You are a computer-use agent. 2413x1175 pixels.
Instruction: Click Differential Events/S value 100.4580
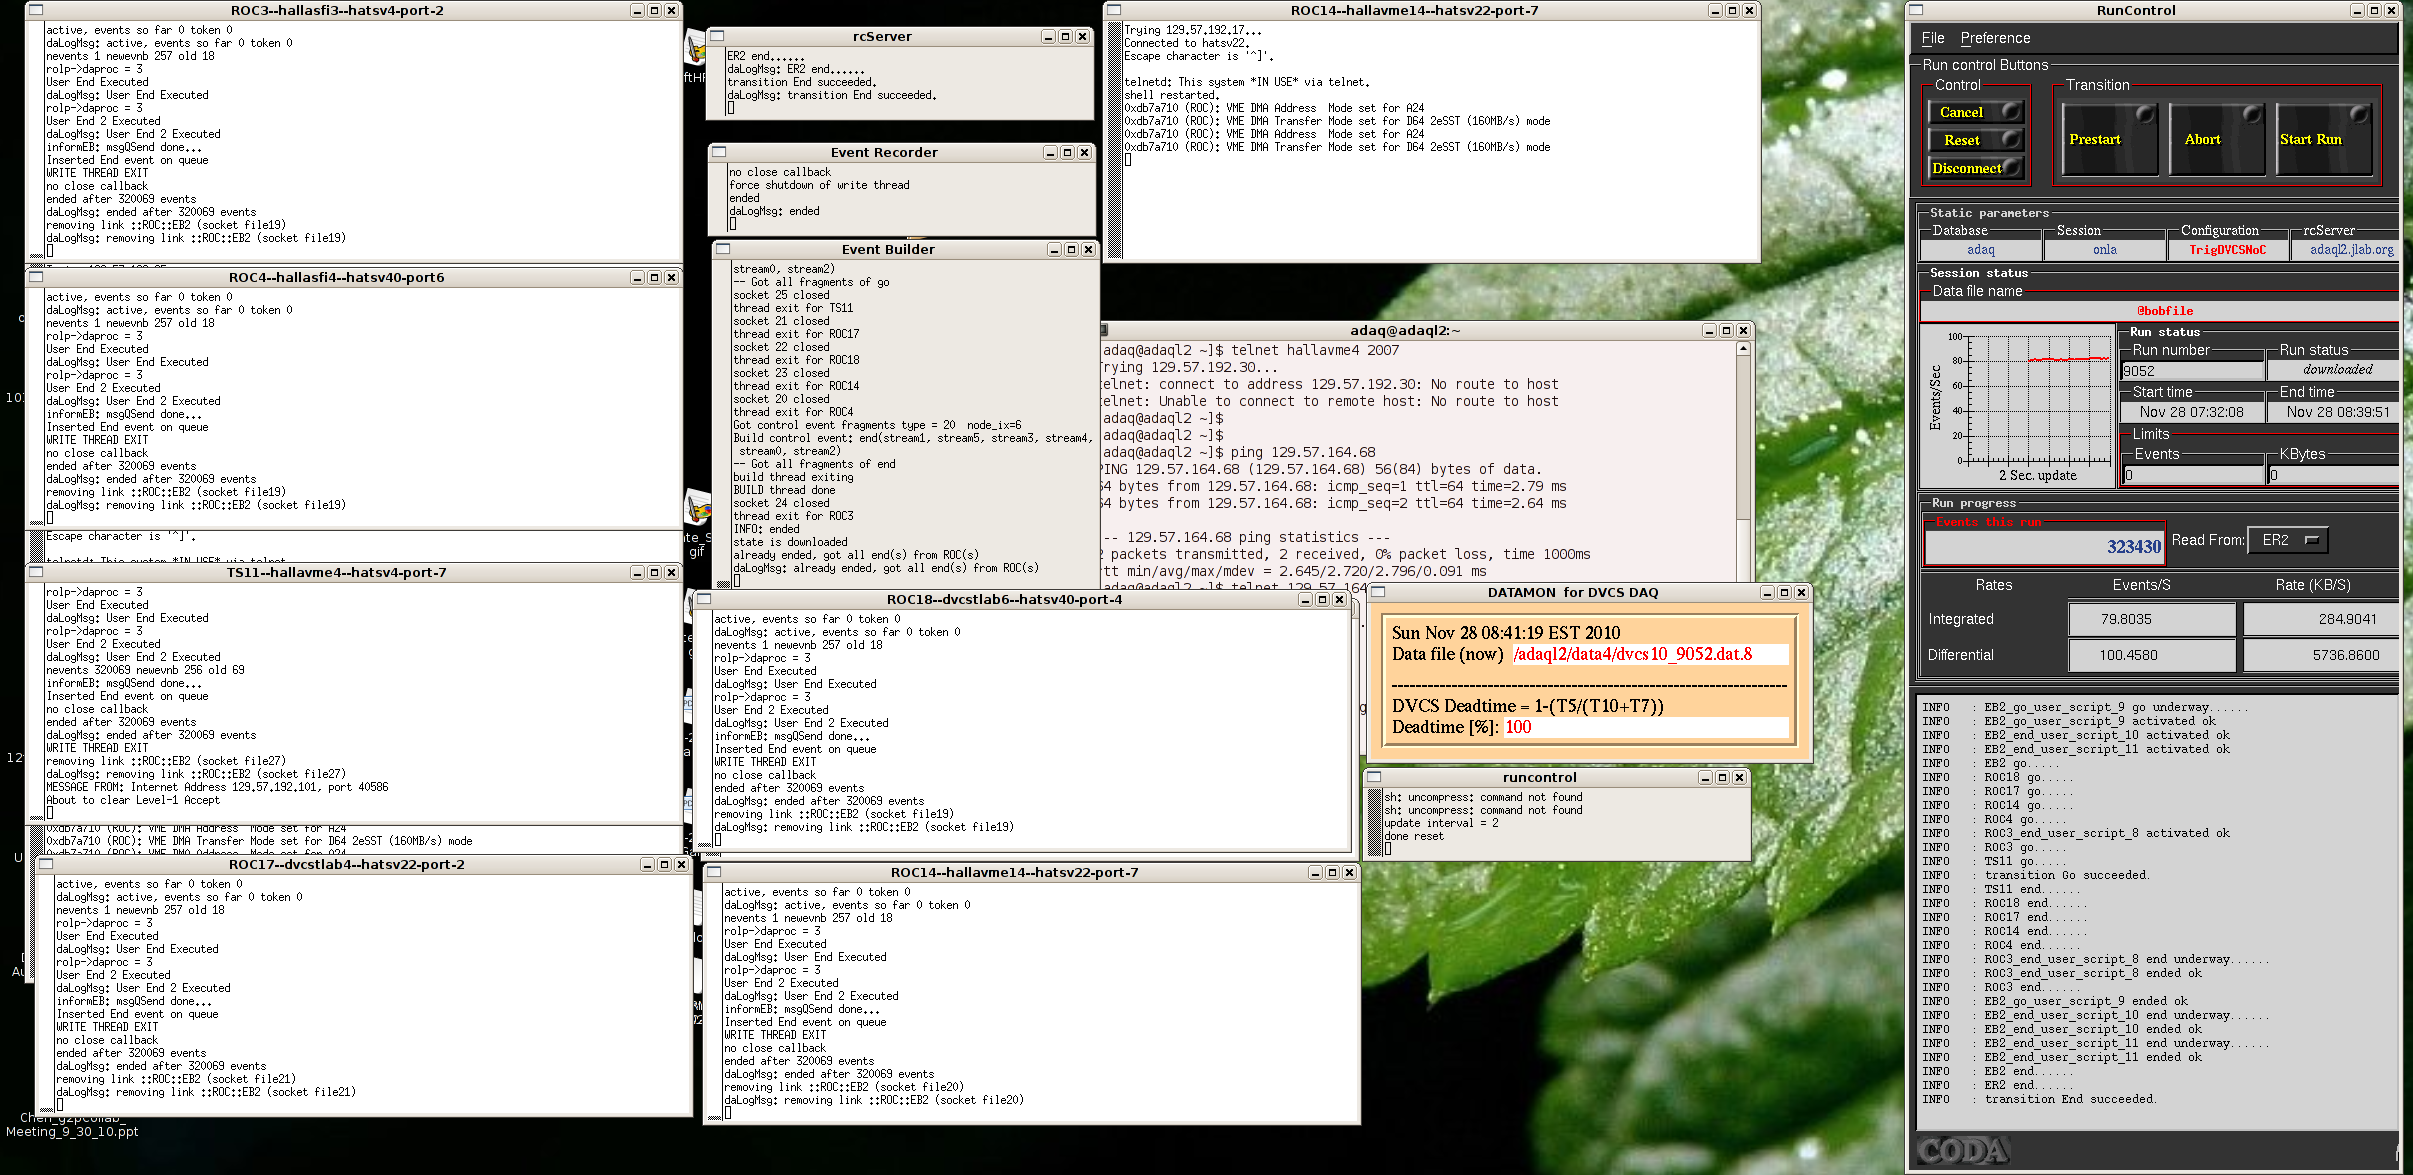(2151, 655)
